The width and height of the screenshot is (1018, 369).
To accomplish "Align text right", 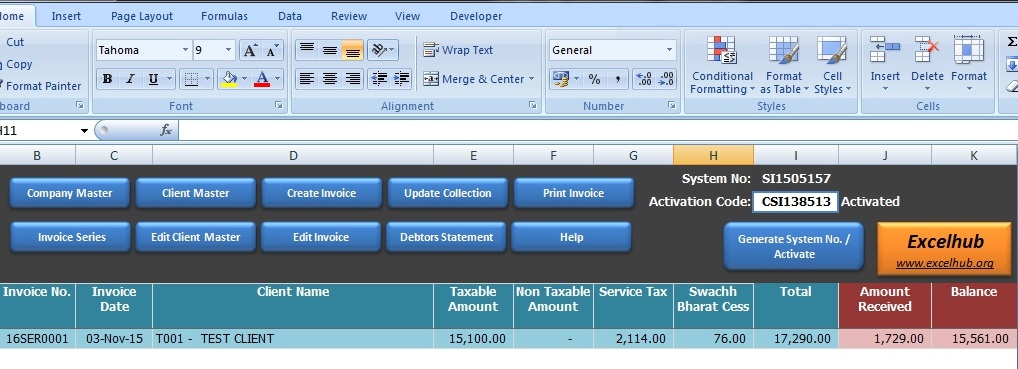I will 353,79.
